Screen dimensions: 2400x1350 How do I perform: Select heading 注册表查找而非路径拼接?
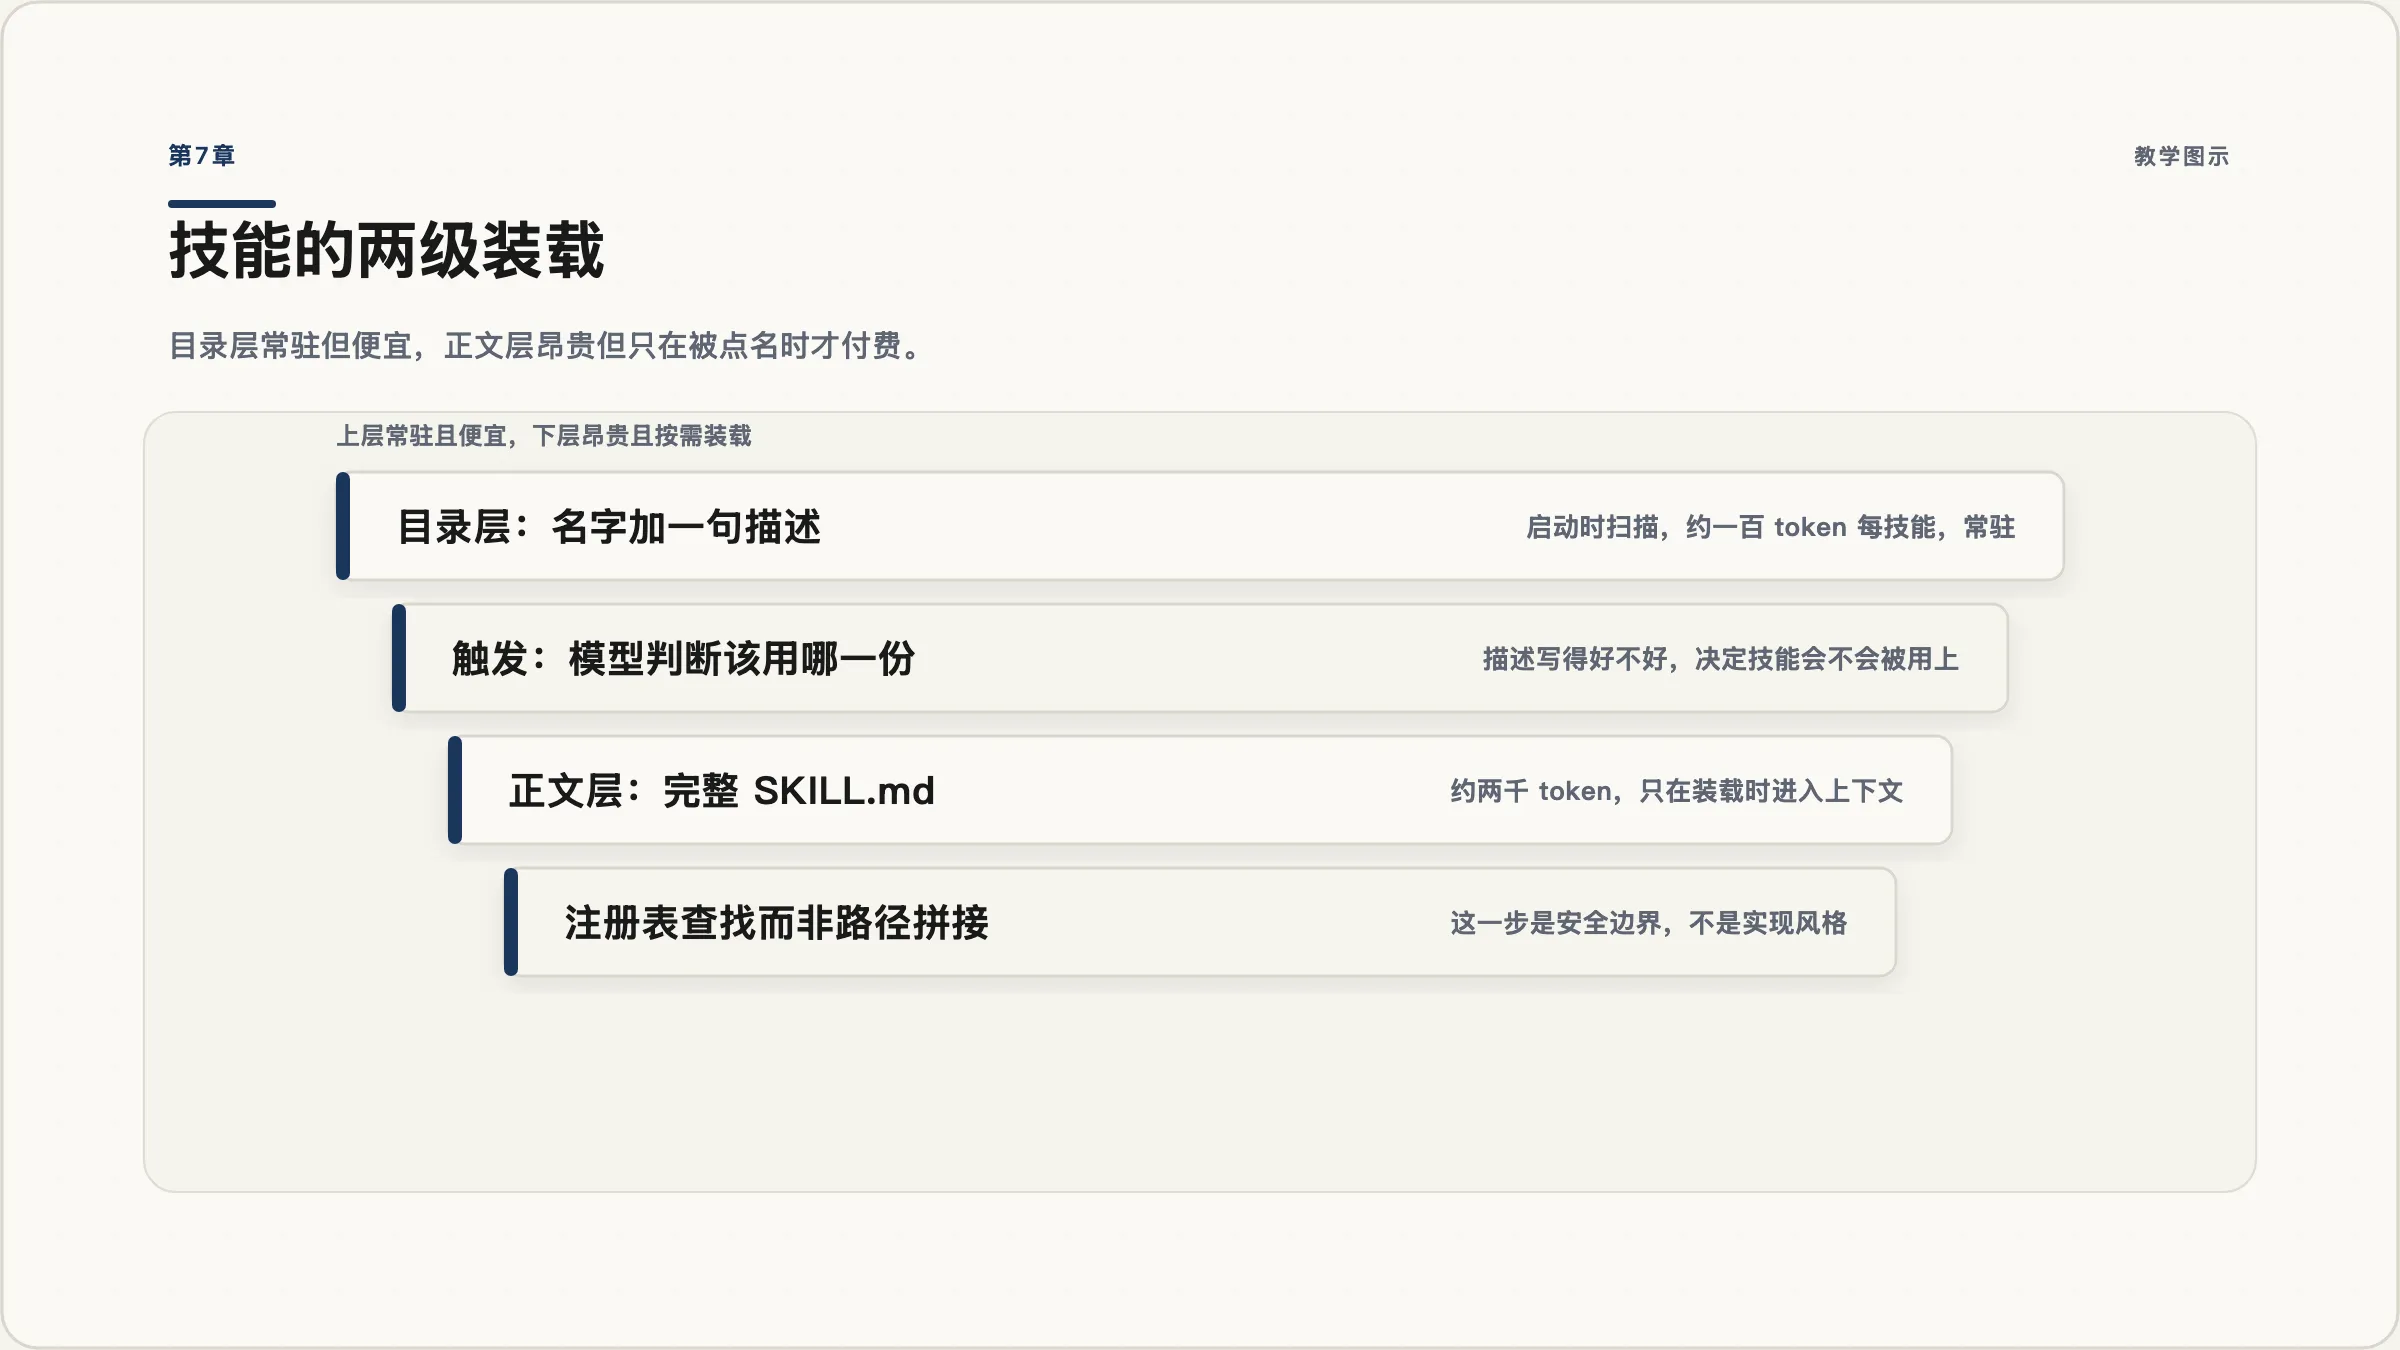(777, 923)
